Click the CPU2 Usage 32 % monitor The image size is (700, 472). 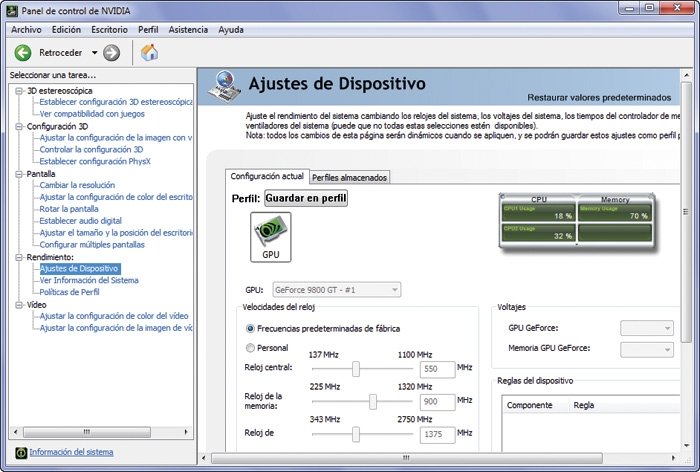538,233
